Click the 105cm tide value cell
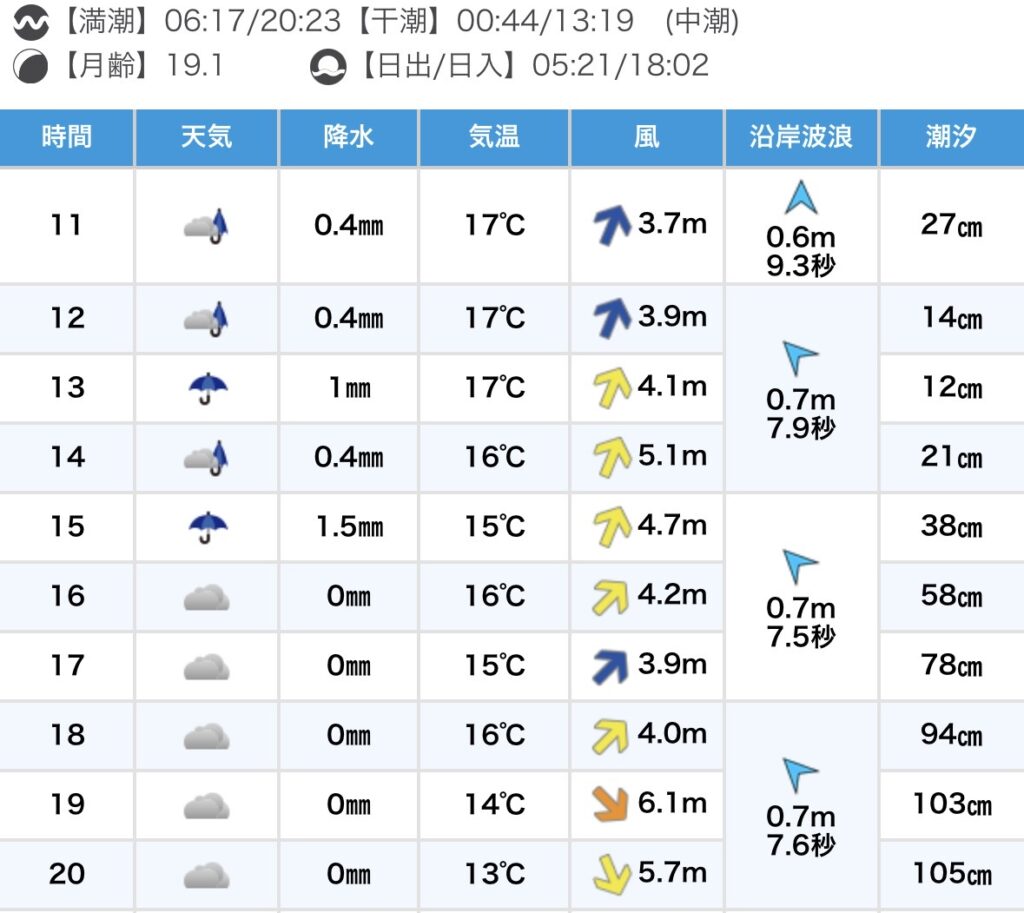Screen dimensions: 1024x913 coord(951,873)
